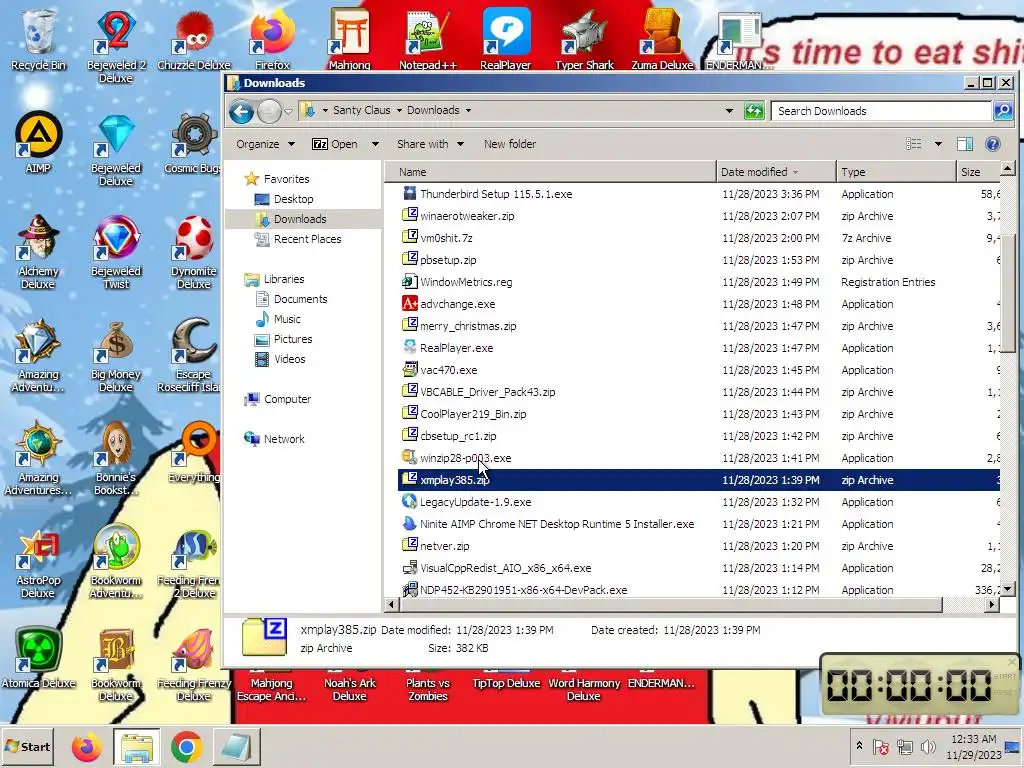1024x768 pixels.
Task: Open Pictures library in navigation pane
Action: point(284,340)
